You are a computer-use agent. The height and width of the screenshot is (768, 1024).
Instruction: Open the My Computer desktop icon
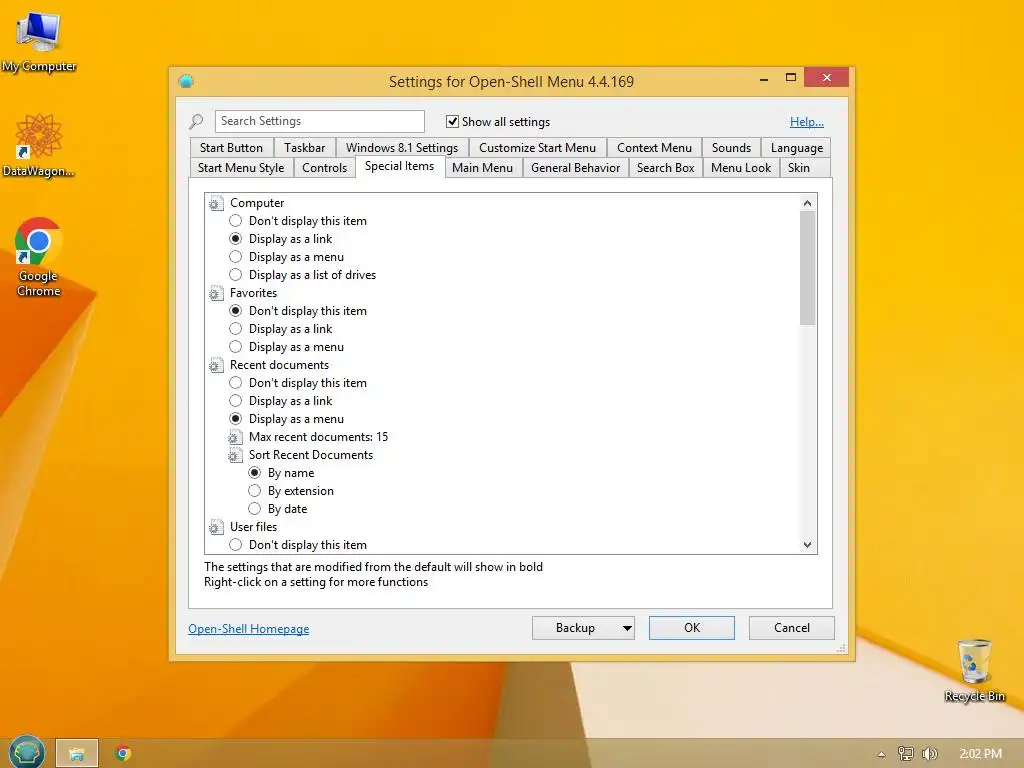point(39,40)
